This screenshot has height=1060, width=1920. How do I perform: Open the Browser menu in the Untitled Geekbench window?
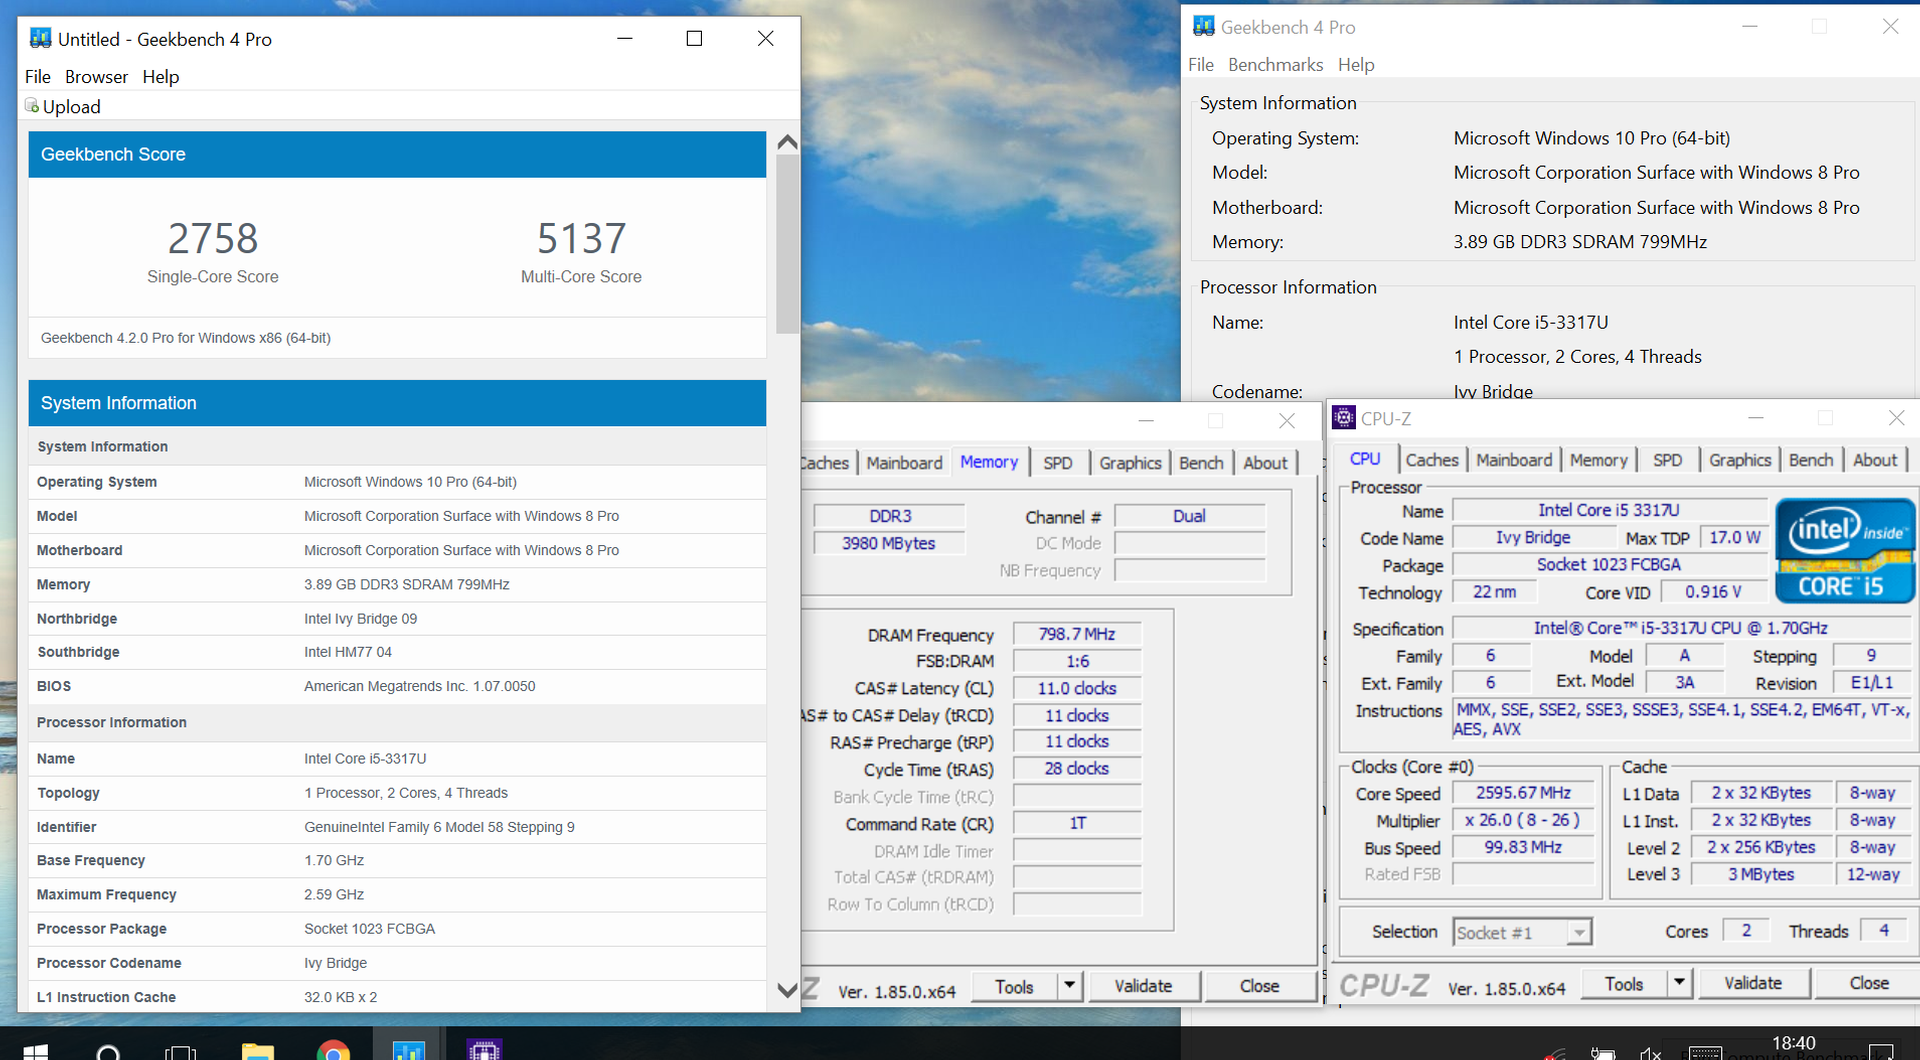[96, 77]
